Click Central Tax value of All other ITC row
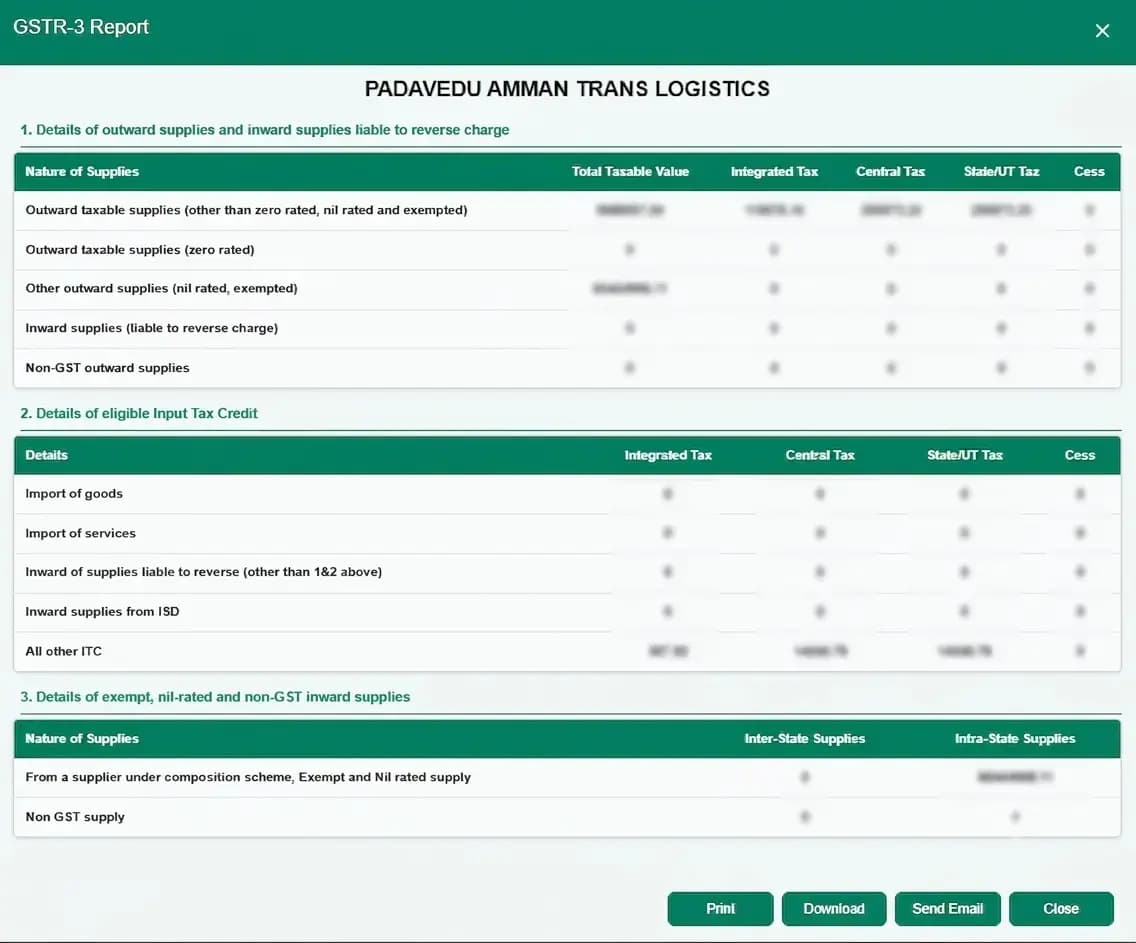Viewport: 1136px width, 943px height. click(820, 651)
